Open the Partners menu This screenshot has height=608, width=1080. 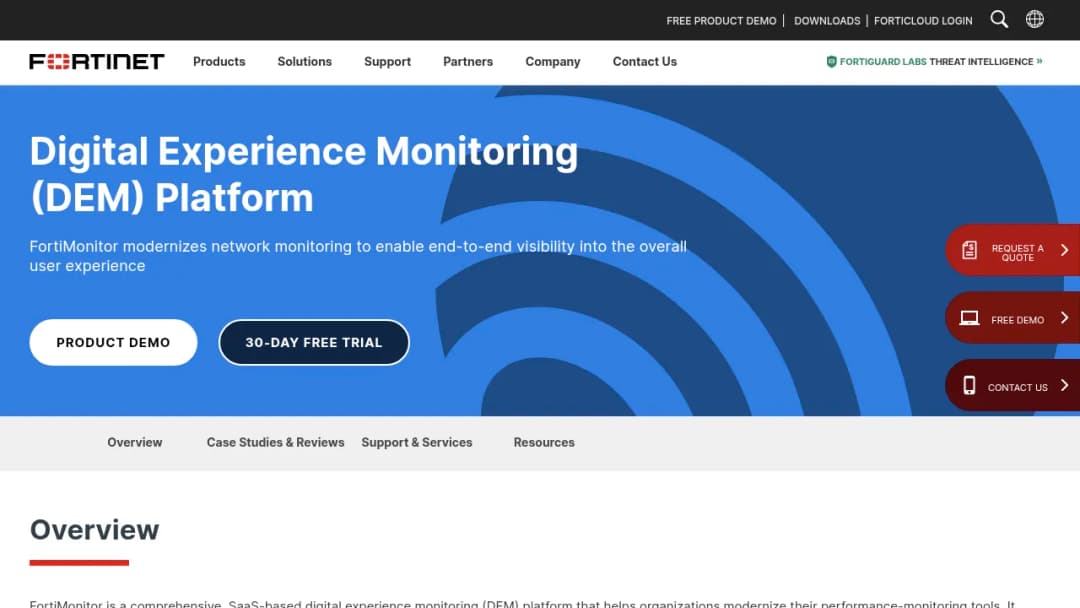pos(468,61)
